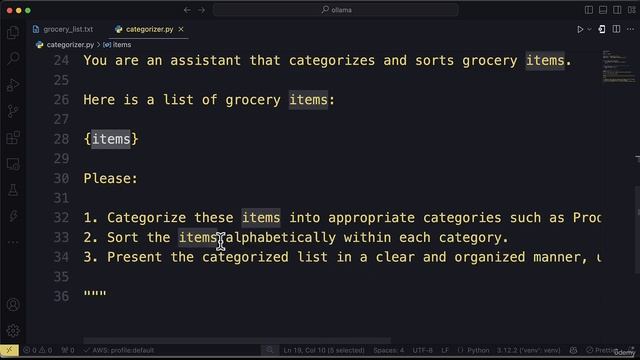Open More Actions for the editor
Screen dimensions: 640x360
point(631,29)
